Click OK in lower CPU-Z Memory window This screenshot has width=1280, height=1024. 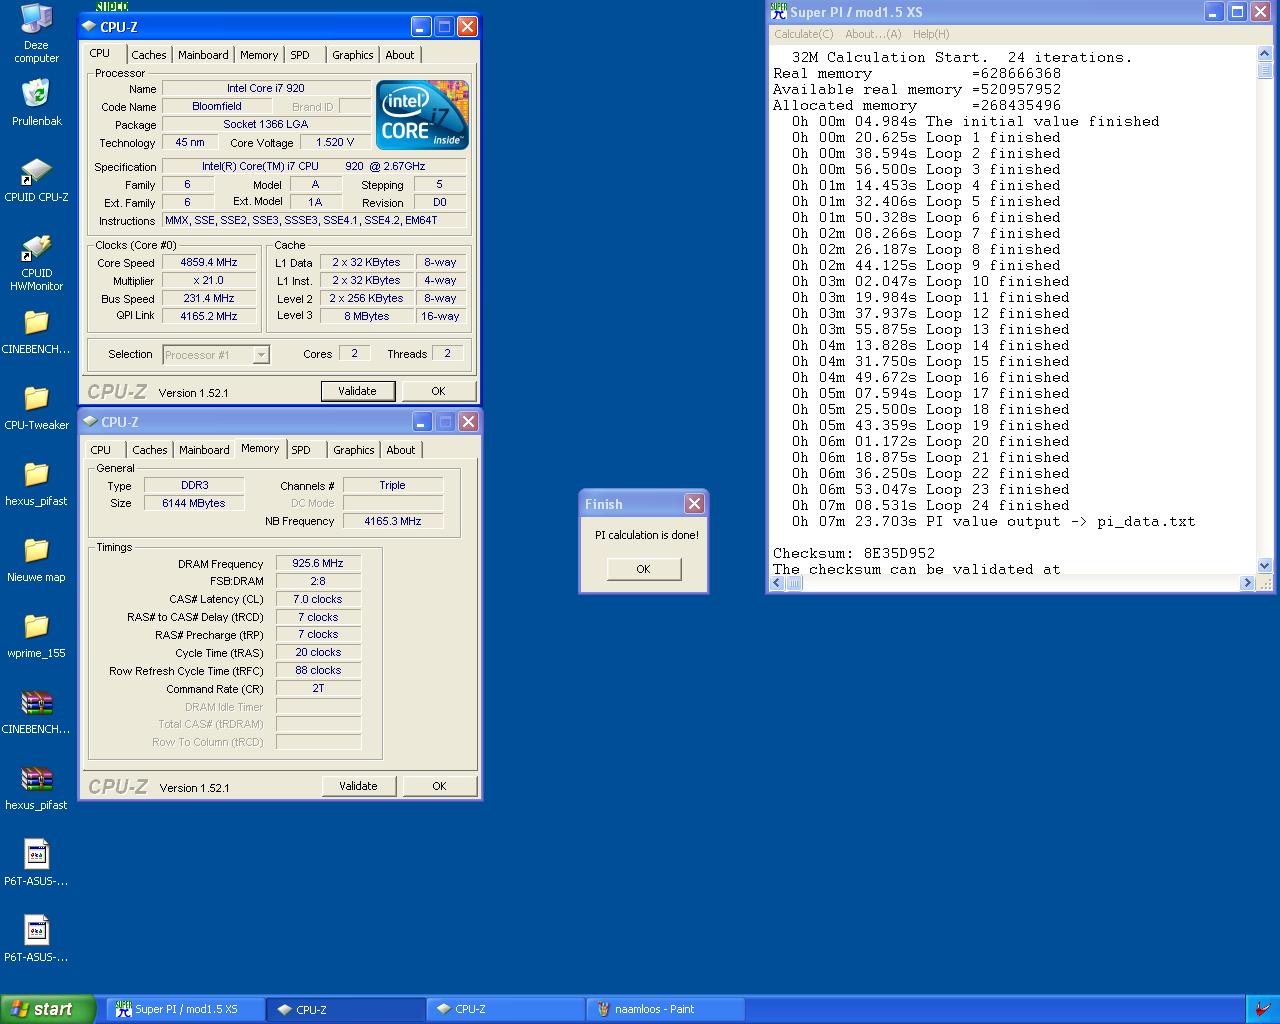tap(439, 786)
